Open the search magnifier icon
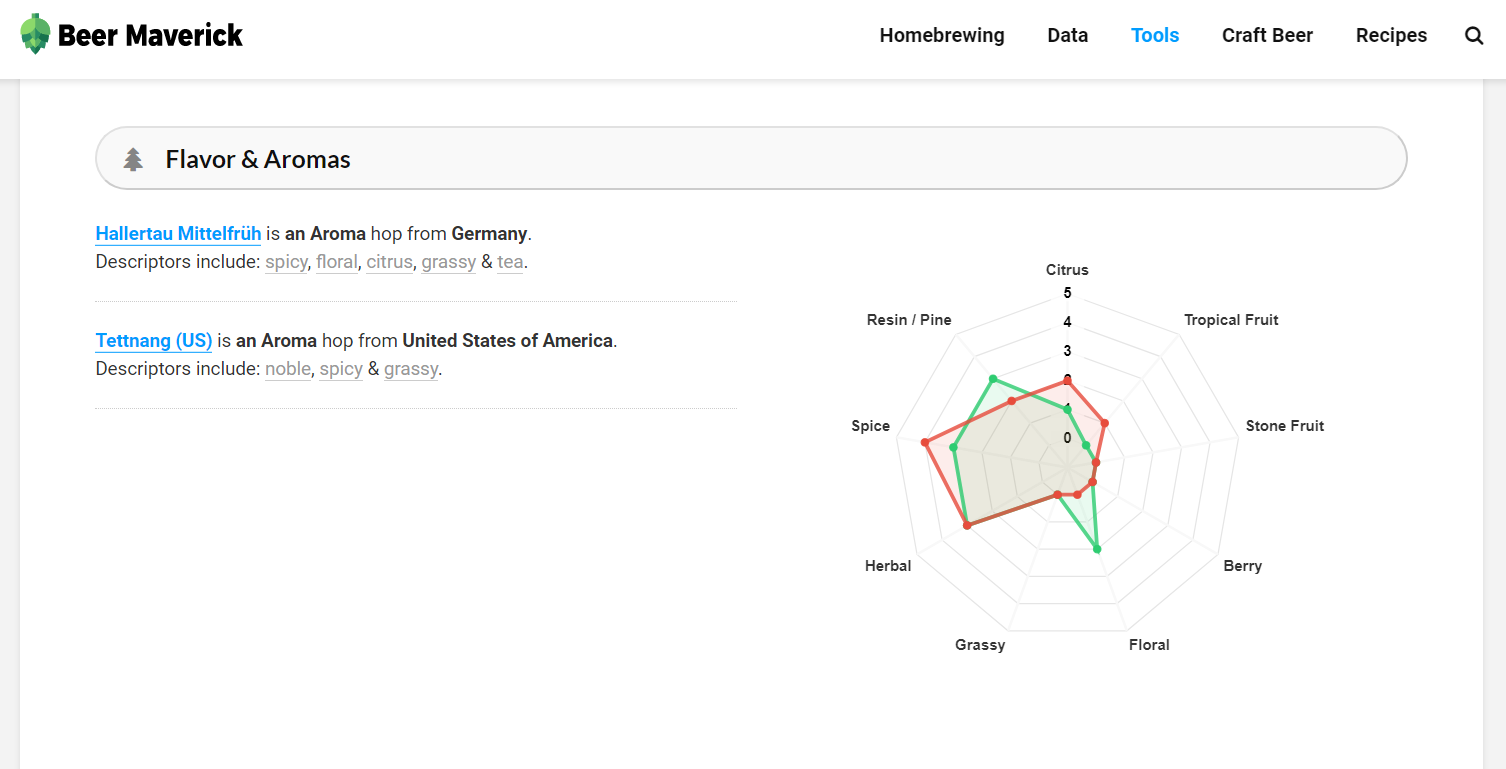Image resolution: width=1506 pixels, height=769 pixels. (1474, 35)
